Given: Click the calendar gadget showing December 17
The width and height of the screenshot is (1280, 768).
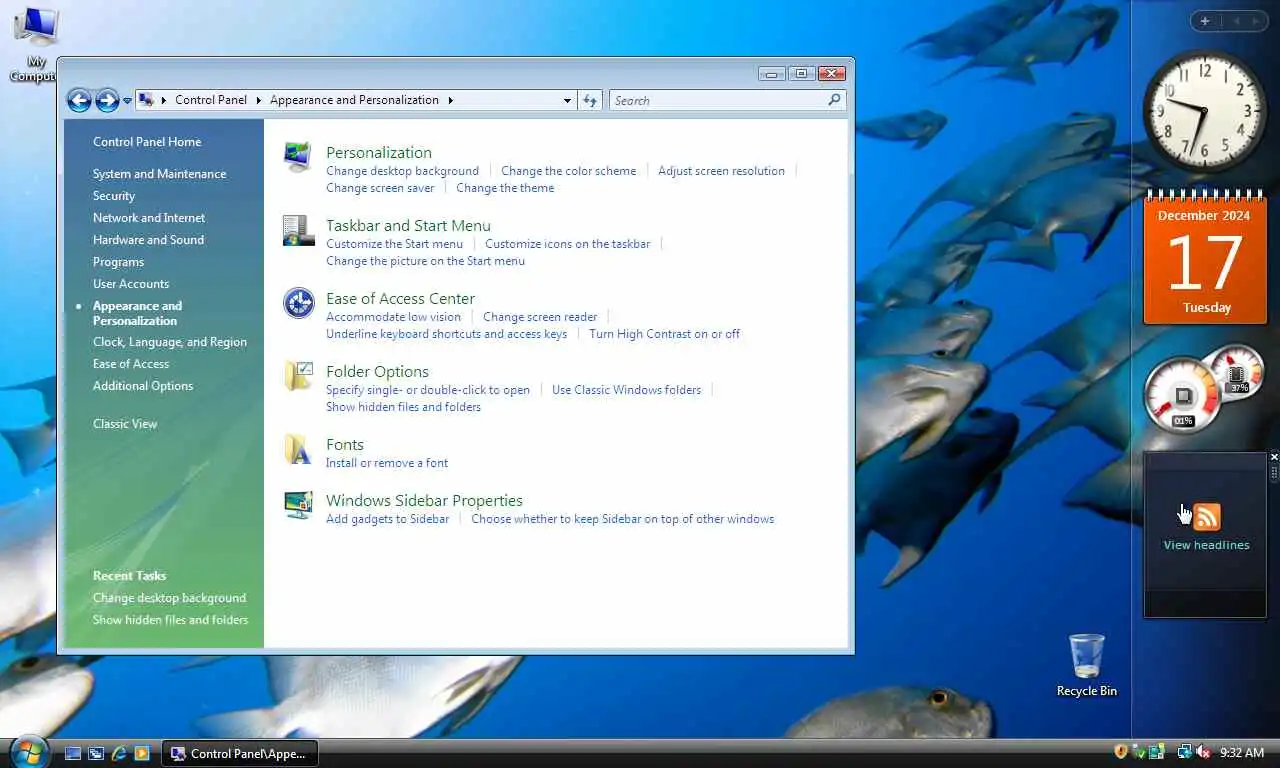Looking at the screenshot, I should click(x=1205, y=257).
